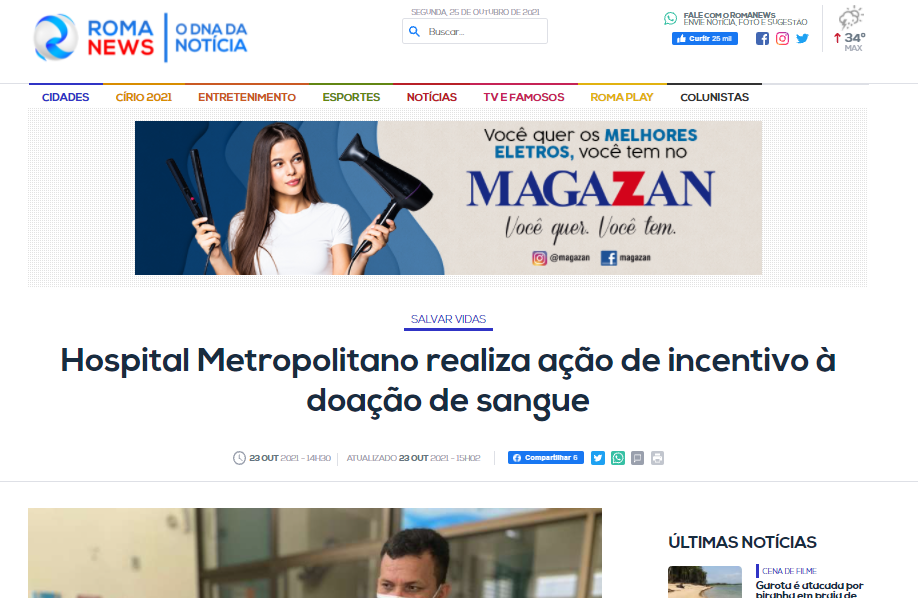This screenshot has width=918, height=598.
Task: Open the Cidades menu
Action: [x=66, y=97]
